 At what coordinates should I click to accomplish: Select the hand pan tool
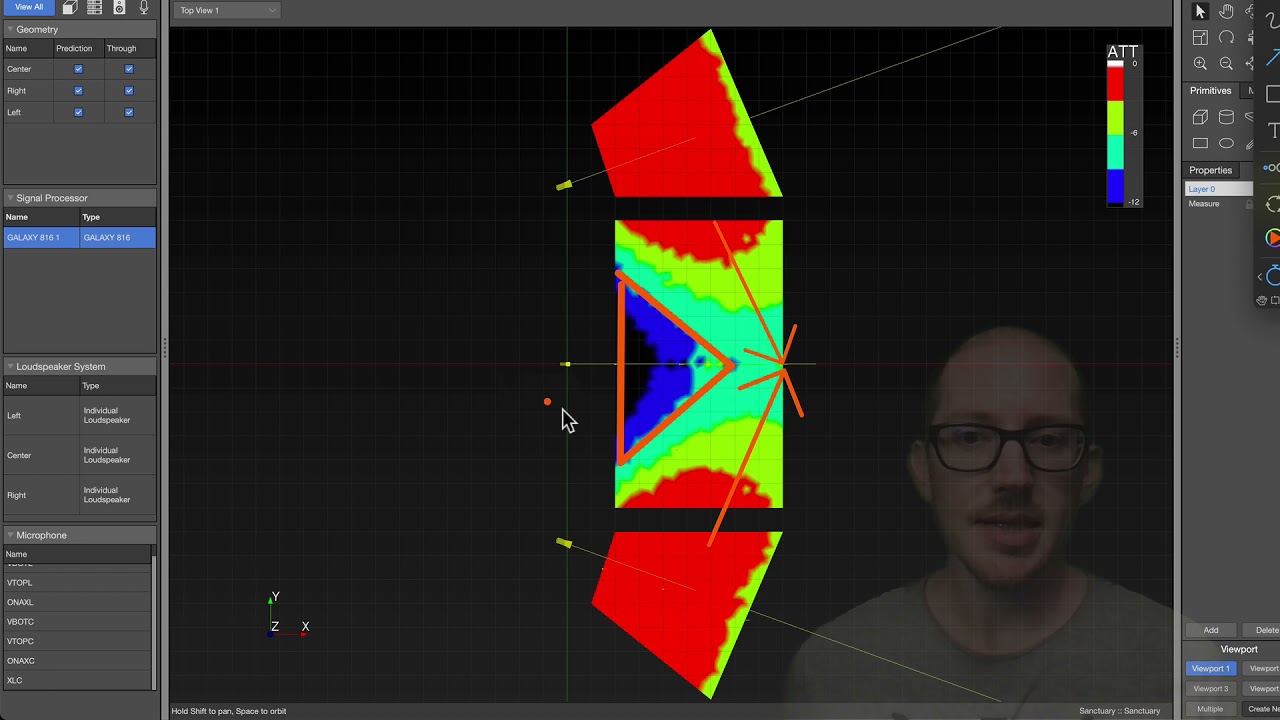tap(1226, 11)
